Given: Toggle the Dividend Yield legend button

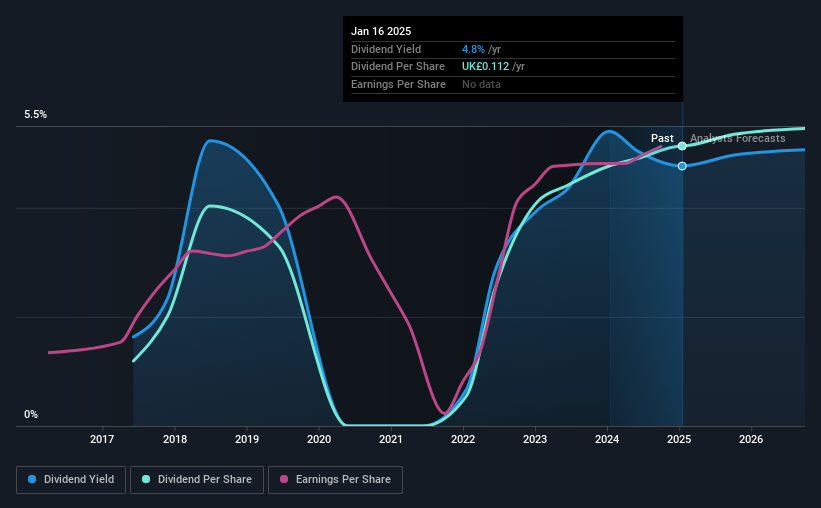Looking at the screenshot, I should [x=71, y=480].
